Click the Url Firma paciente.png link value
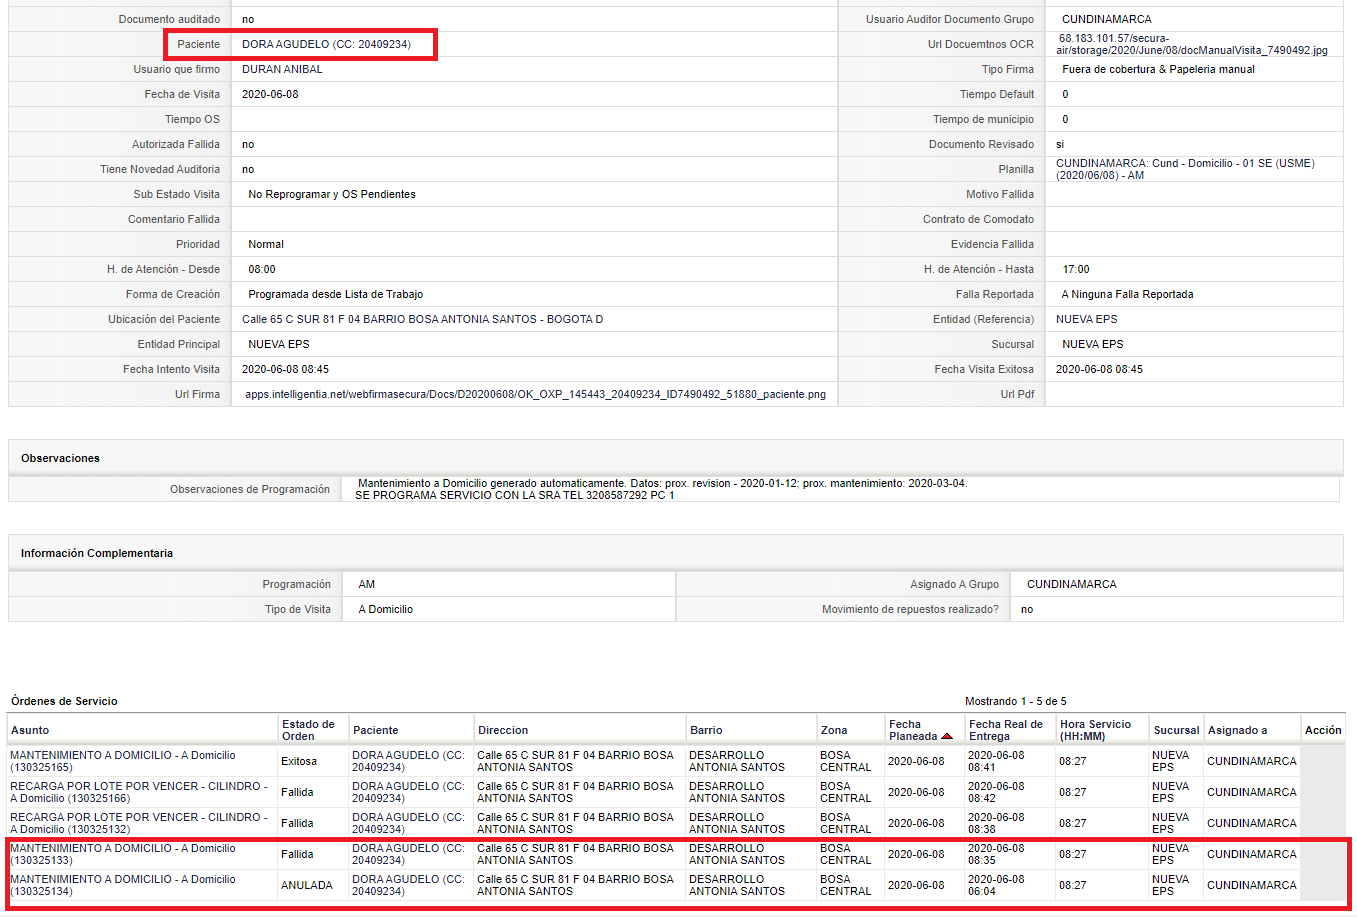This screenshot has height=917, width=1357. click(x=535, y=394)
